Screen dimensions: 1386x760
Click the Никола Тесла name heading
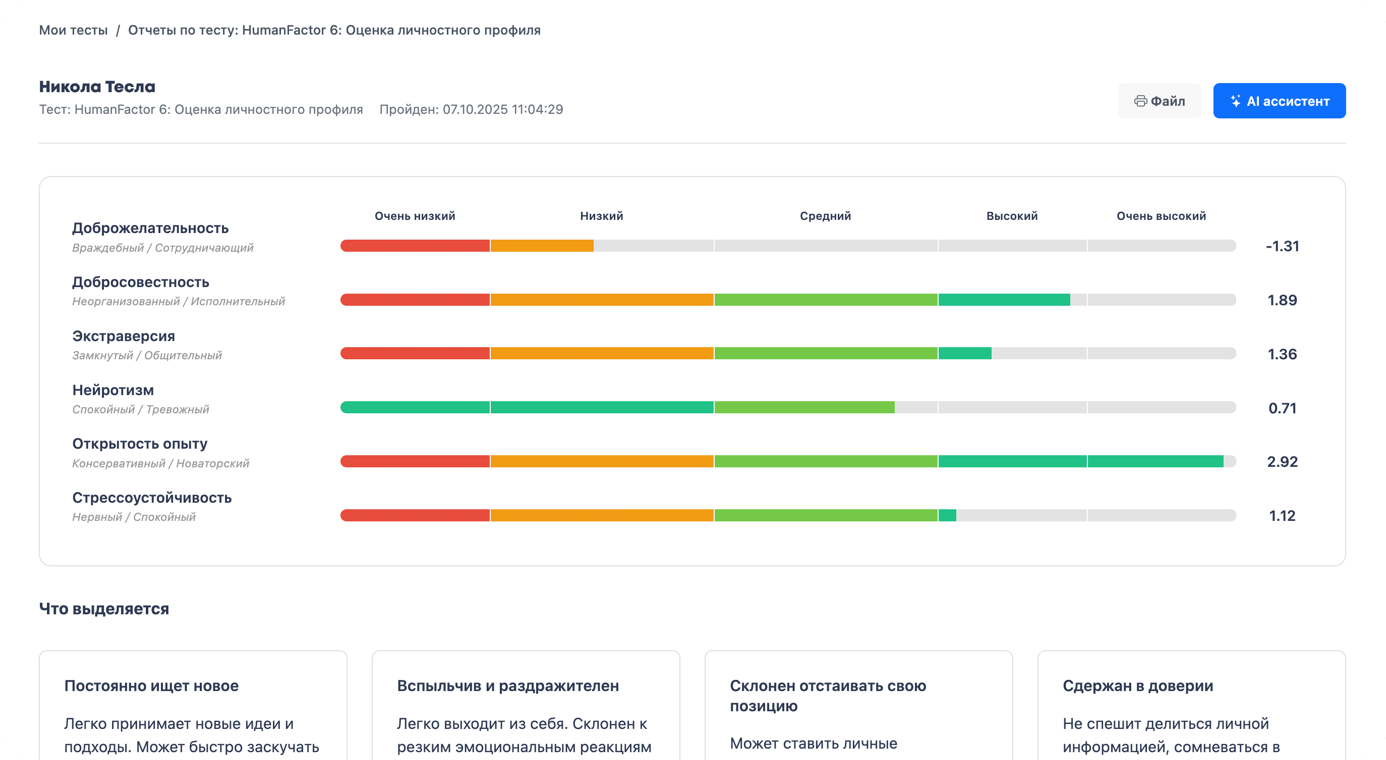pos(97,87)
